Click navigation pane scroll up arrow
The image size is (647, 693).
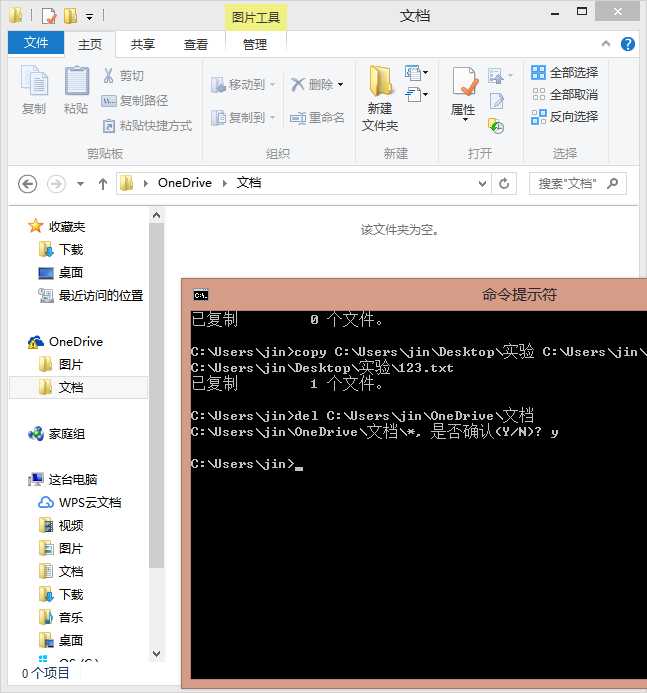coord(156,215)
